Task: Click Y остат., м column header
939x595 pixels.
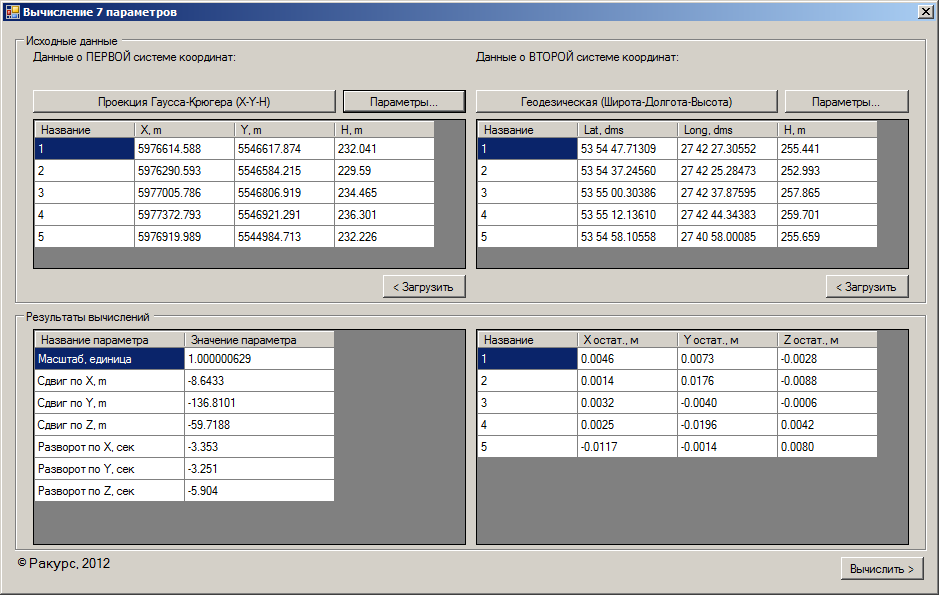Action: tap(728, 340)
